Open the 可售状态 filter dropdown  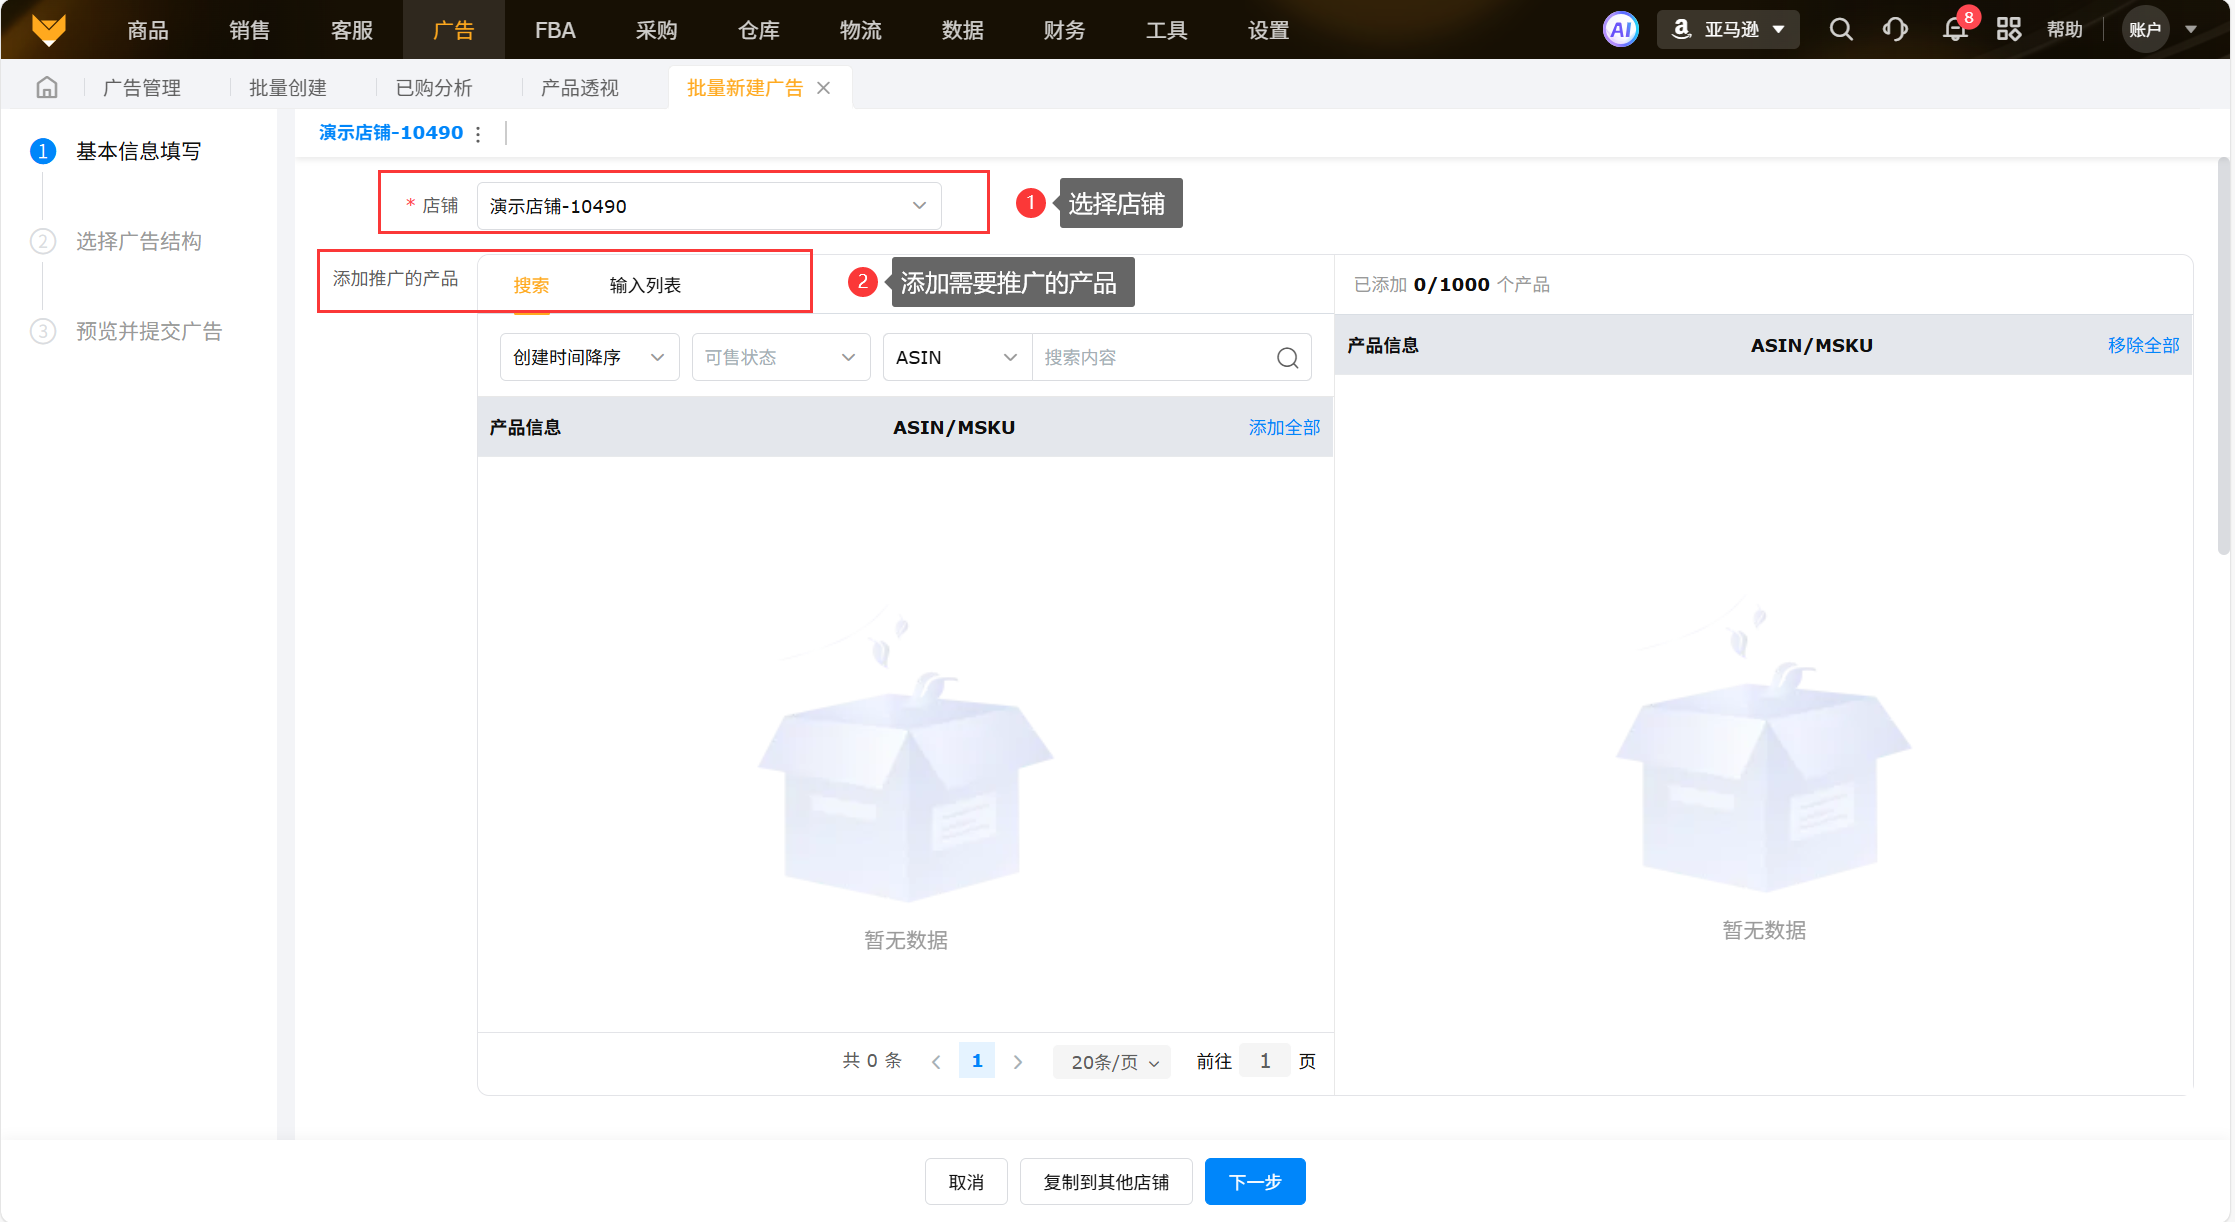[780, 358]
